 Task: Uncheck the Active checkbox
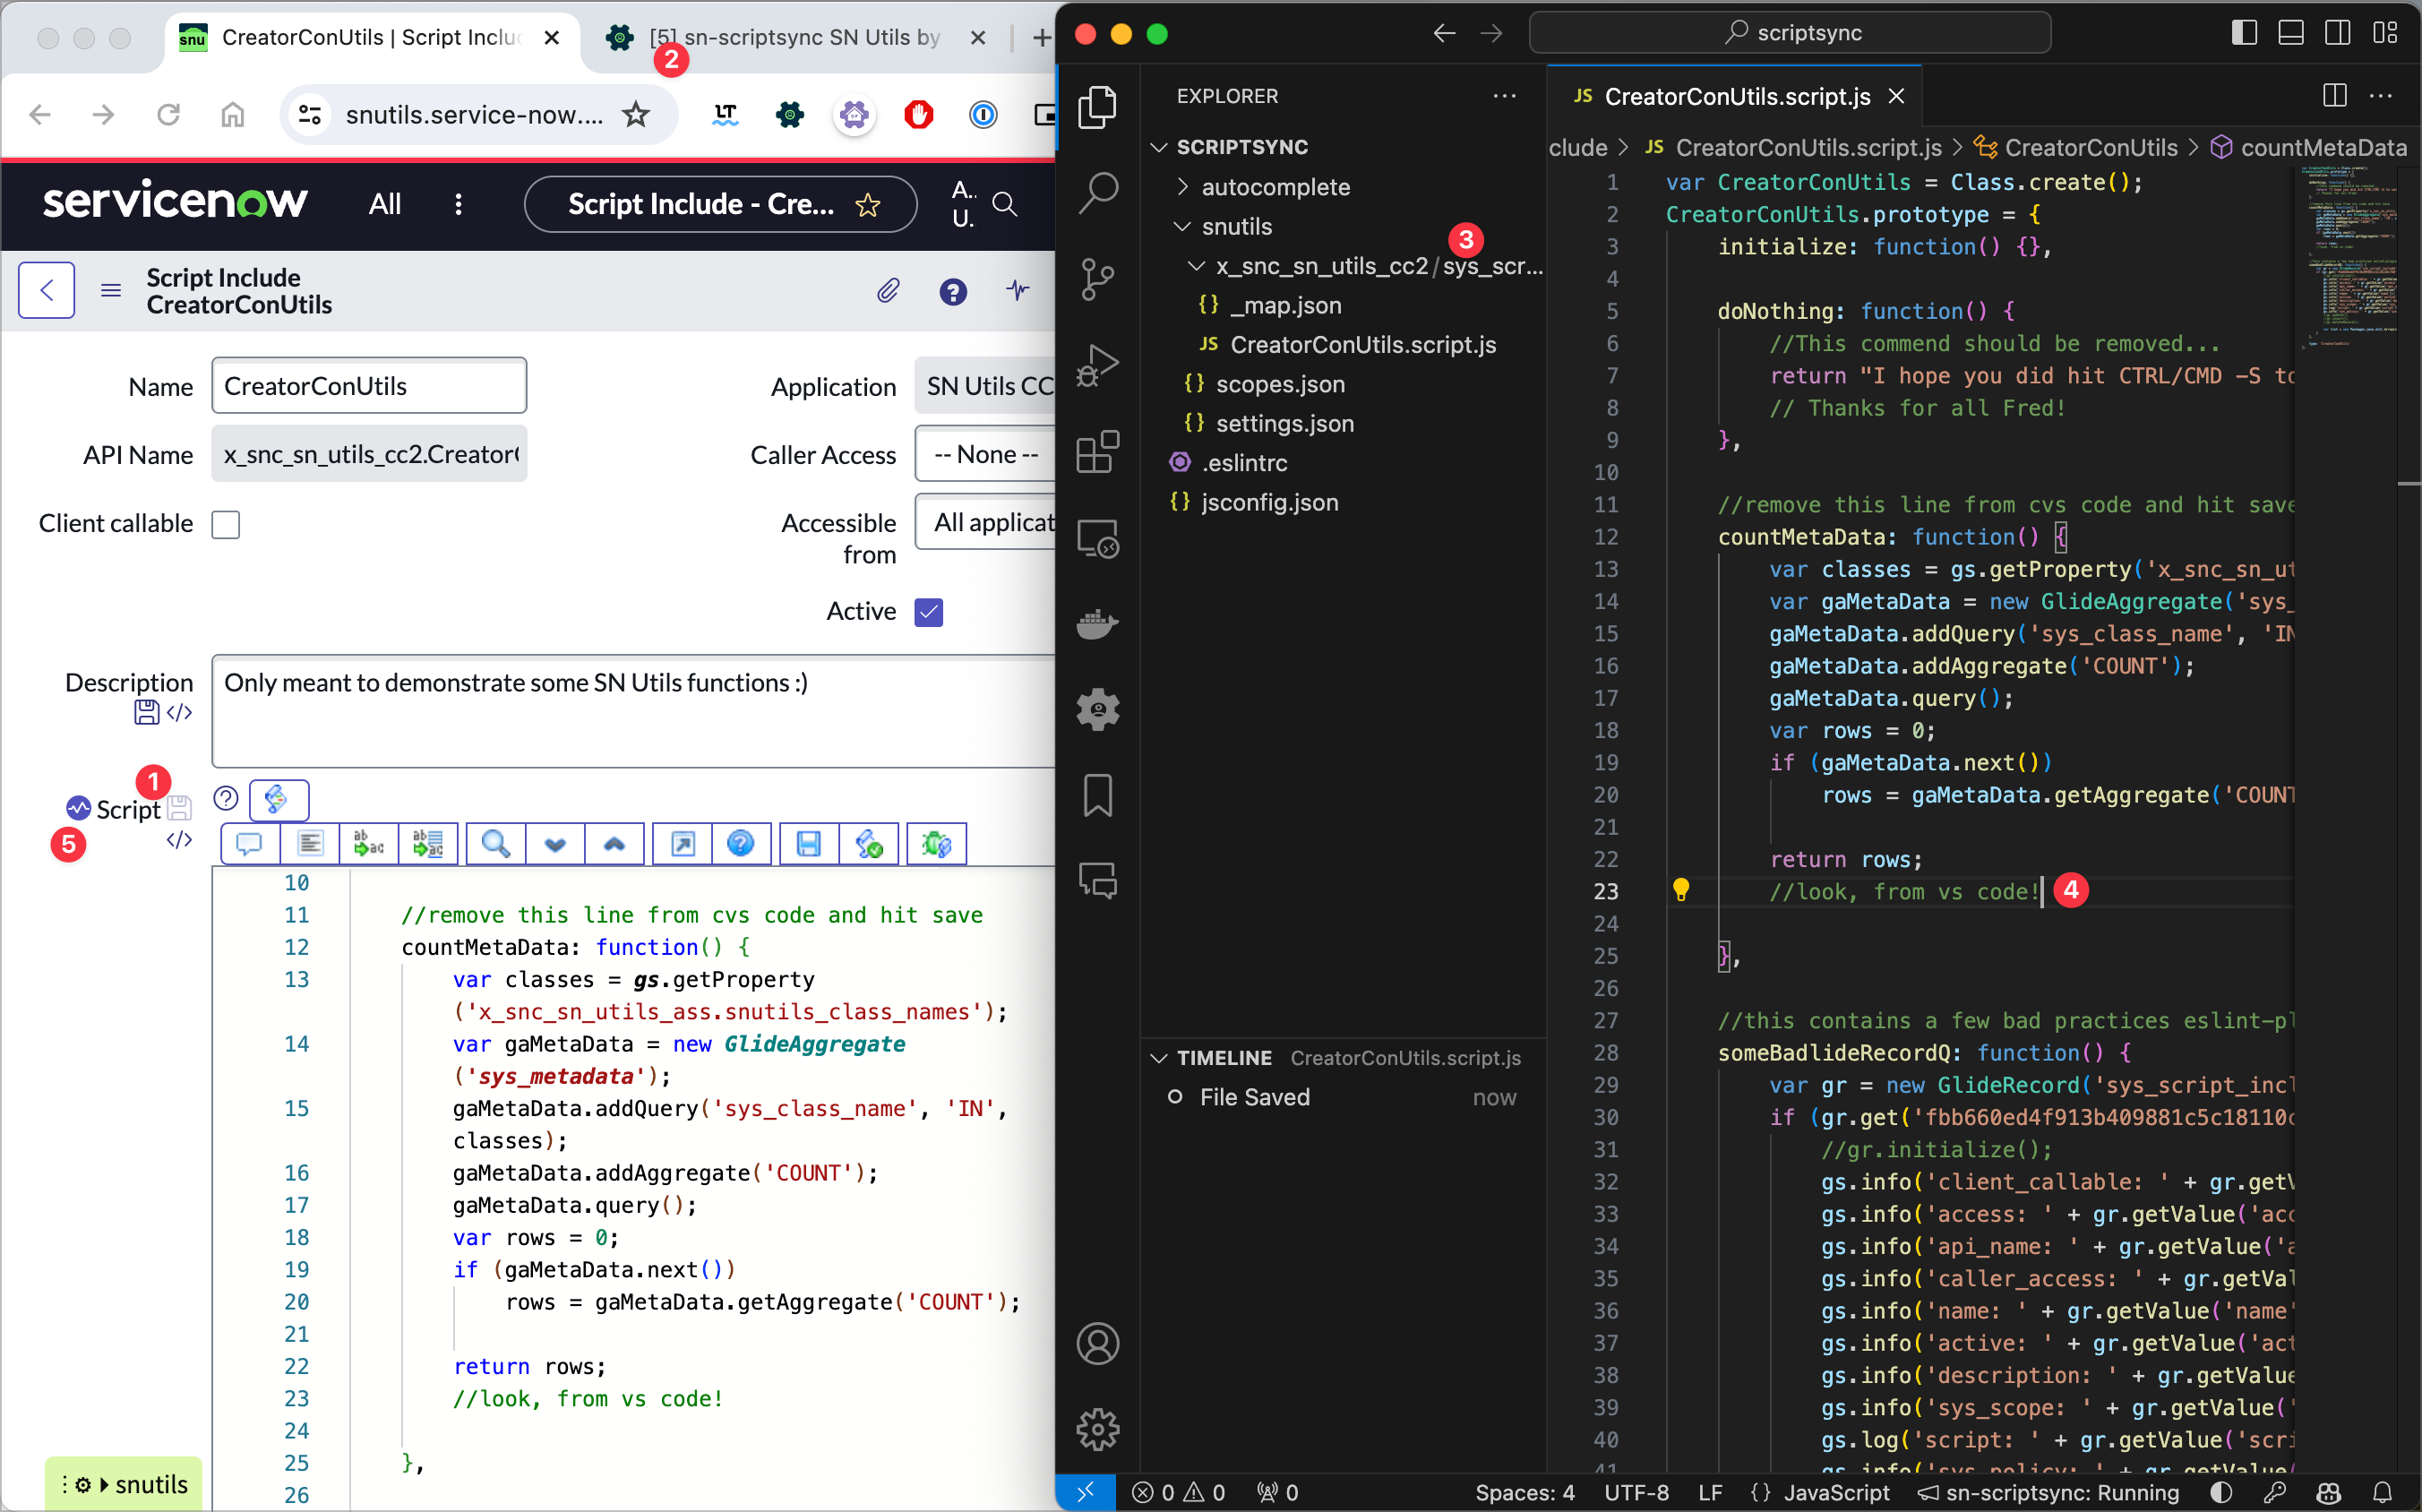(x=929, y=611)
